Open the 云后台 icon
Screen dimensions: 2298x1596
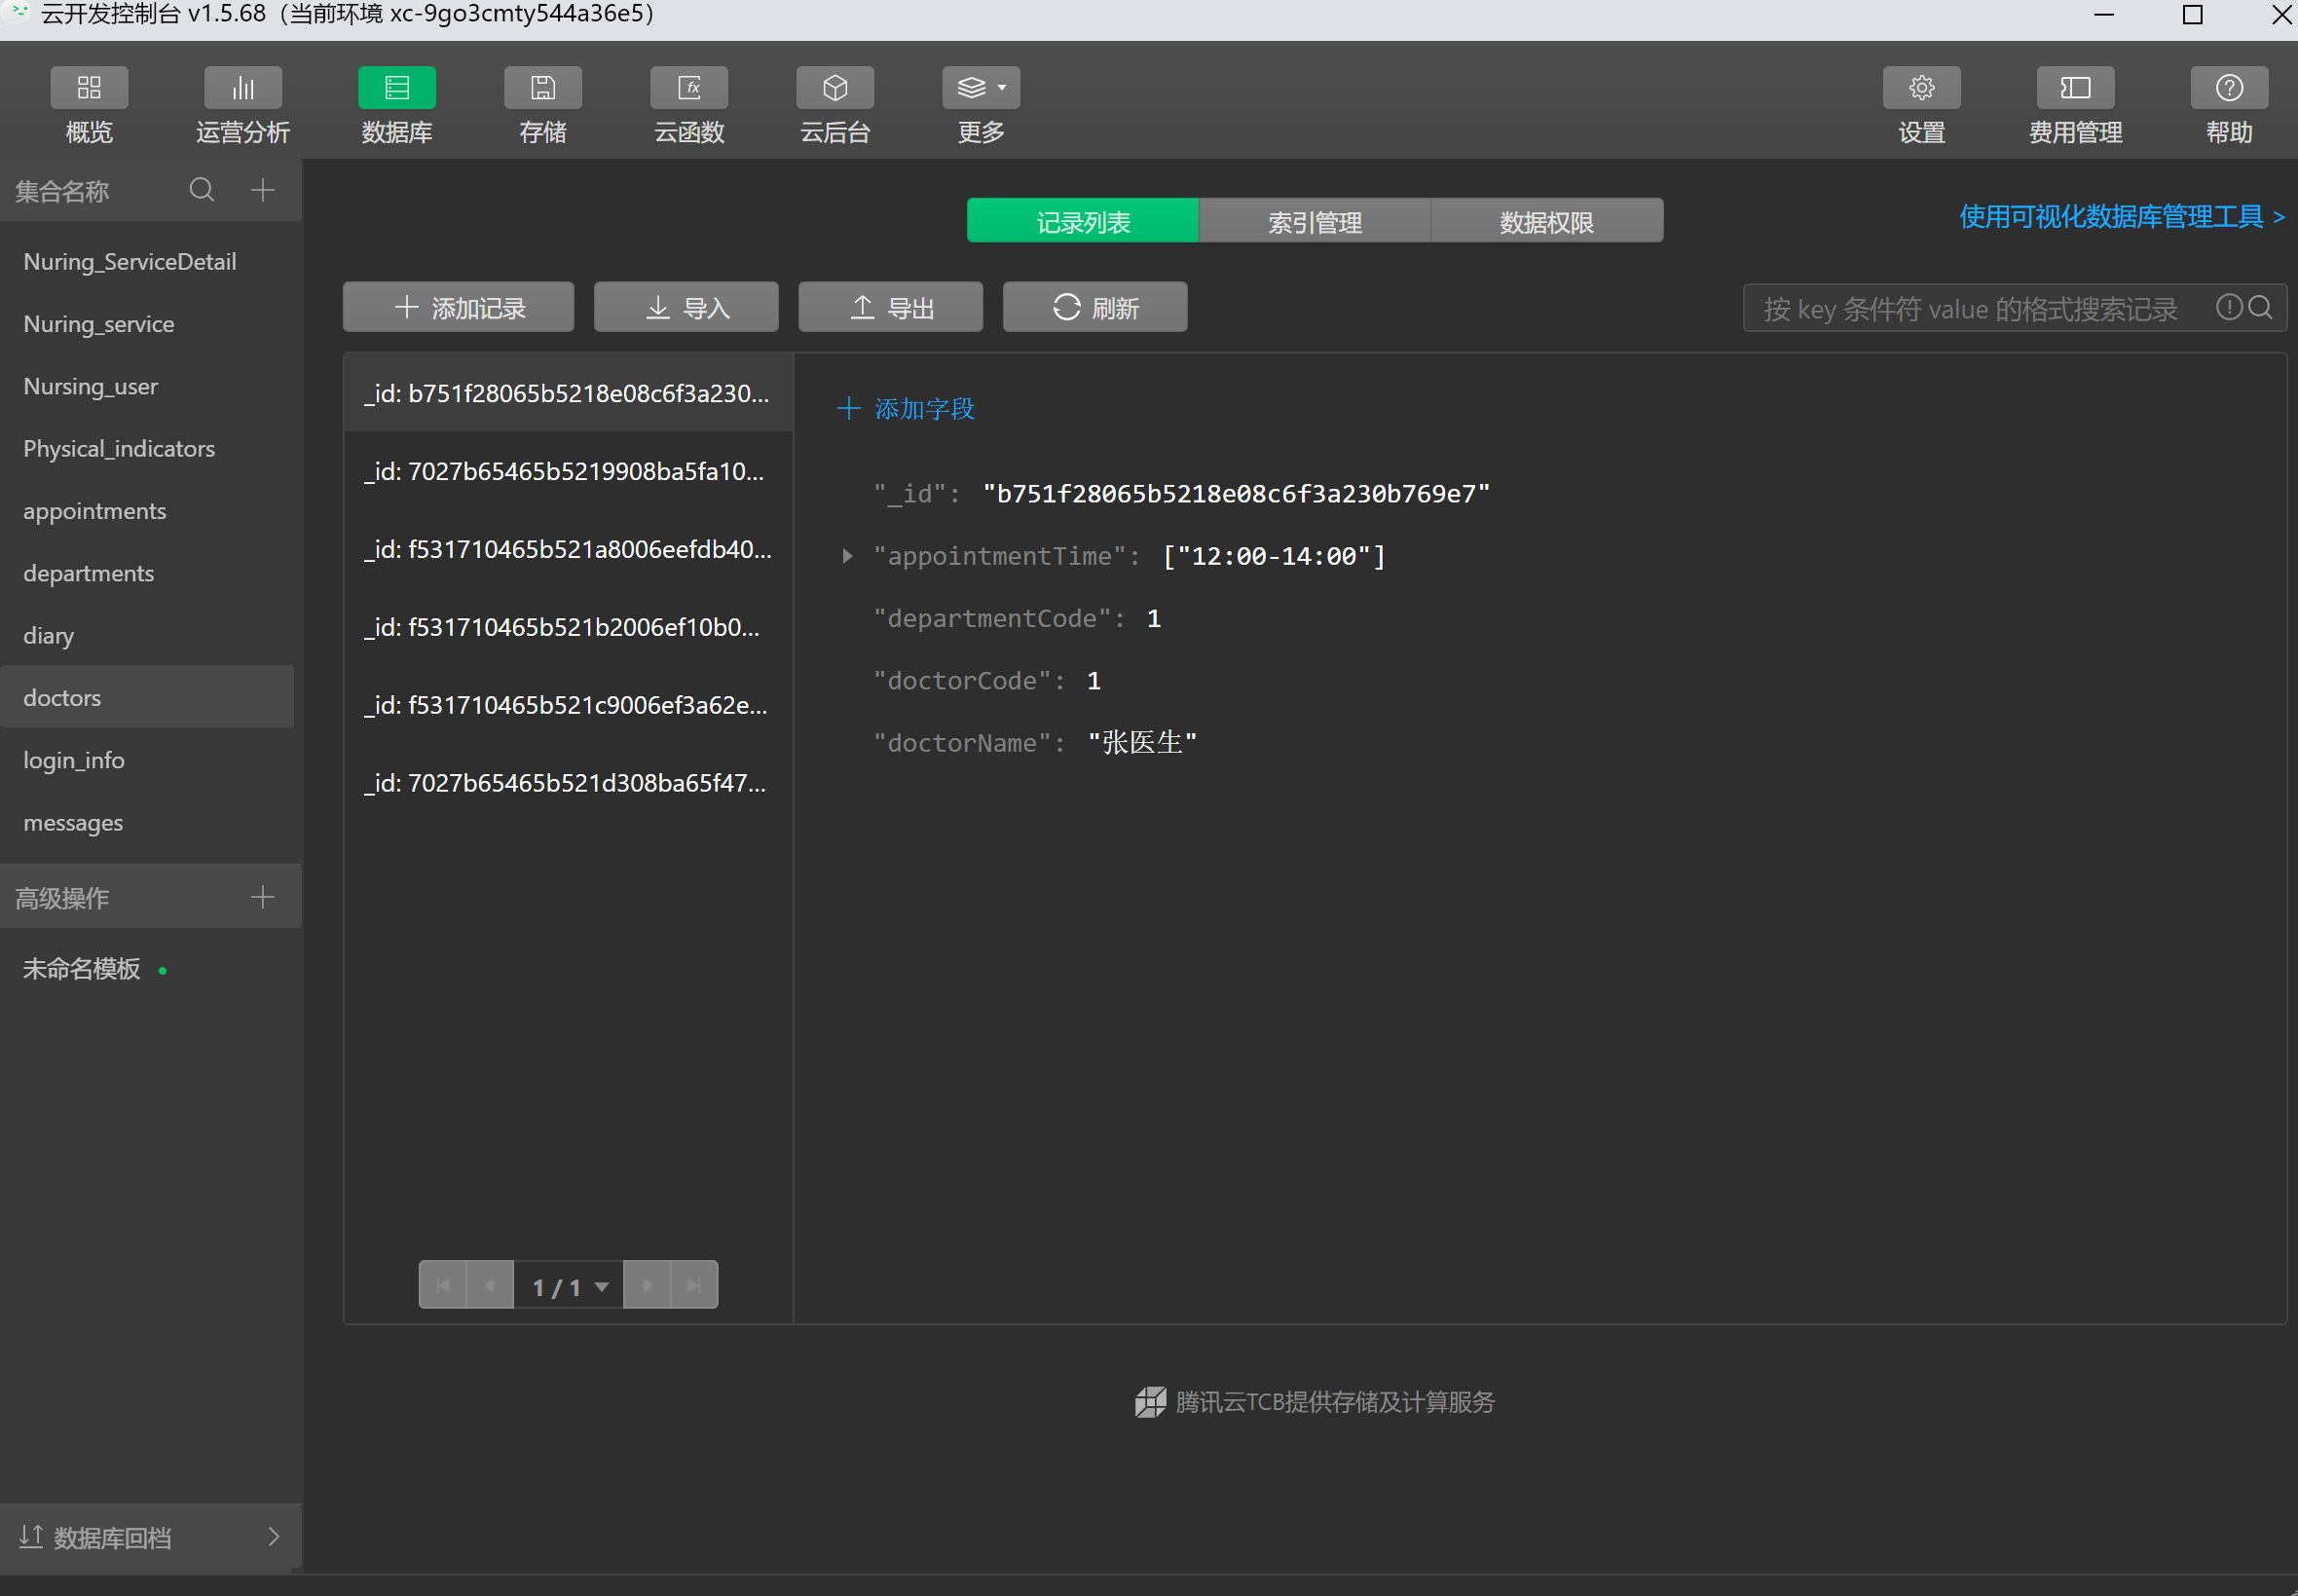pos(835,88)
